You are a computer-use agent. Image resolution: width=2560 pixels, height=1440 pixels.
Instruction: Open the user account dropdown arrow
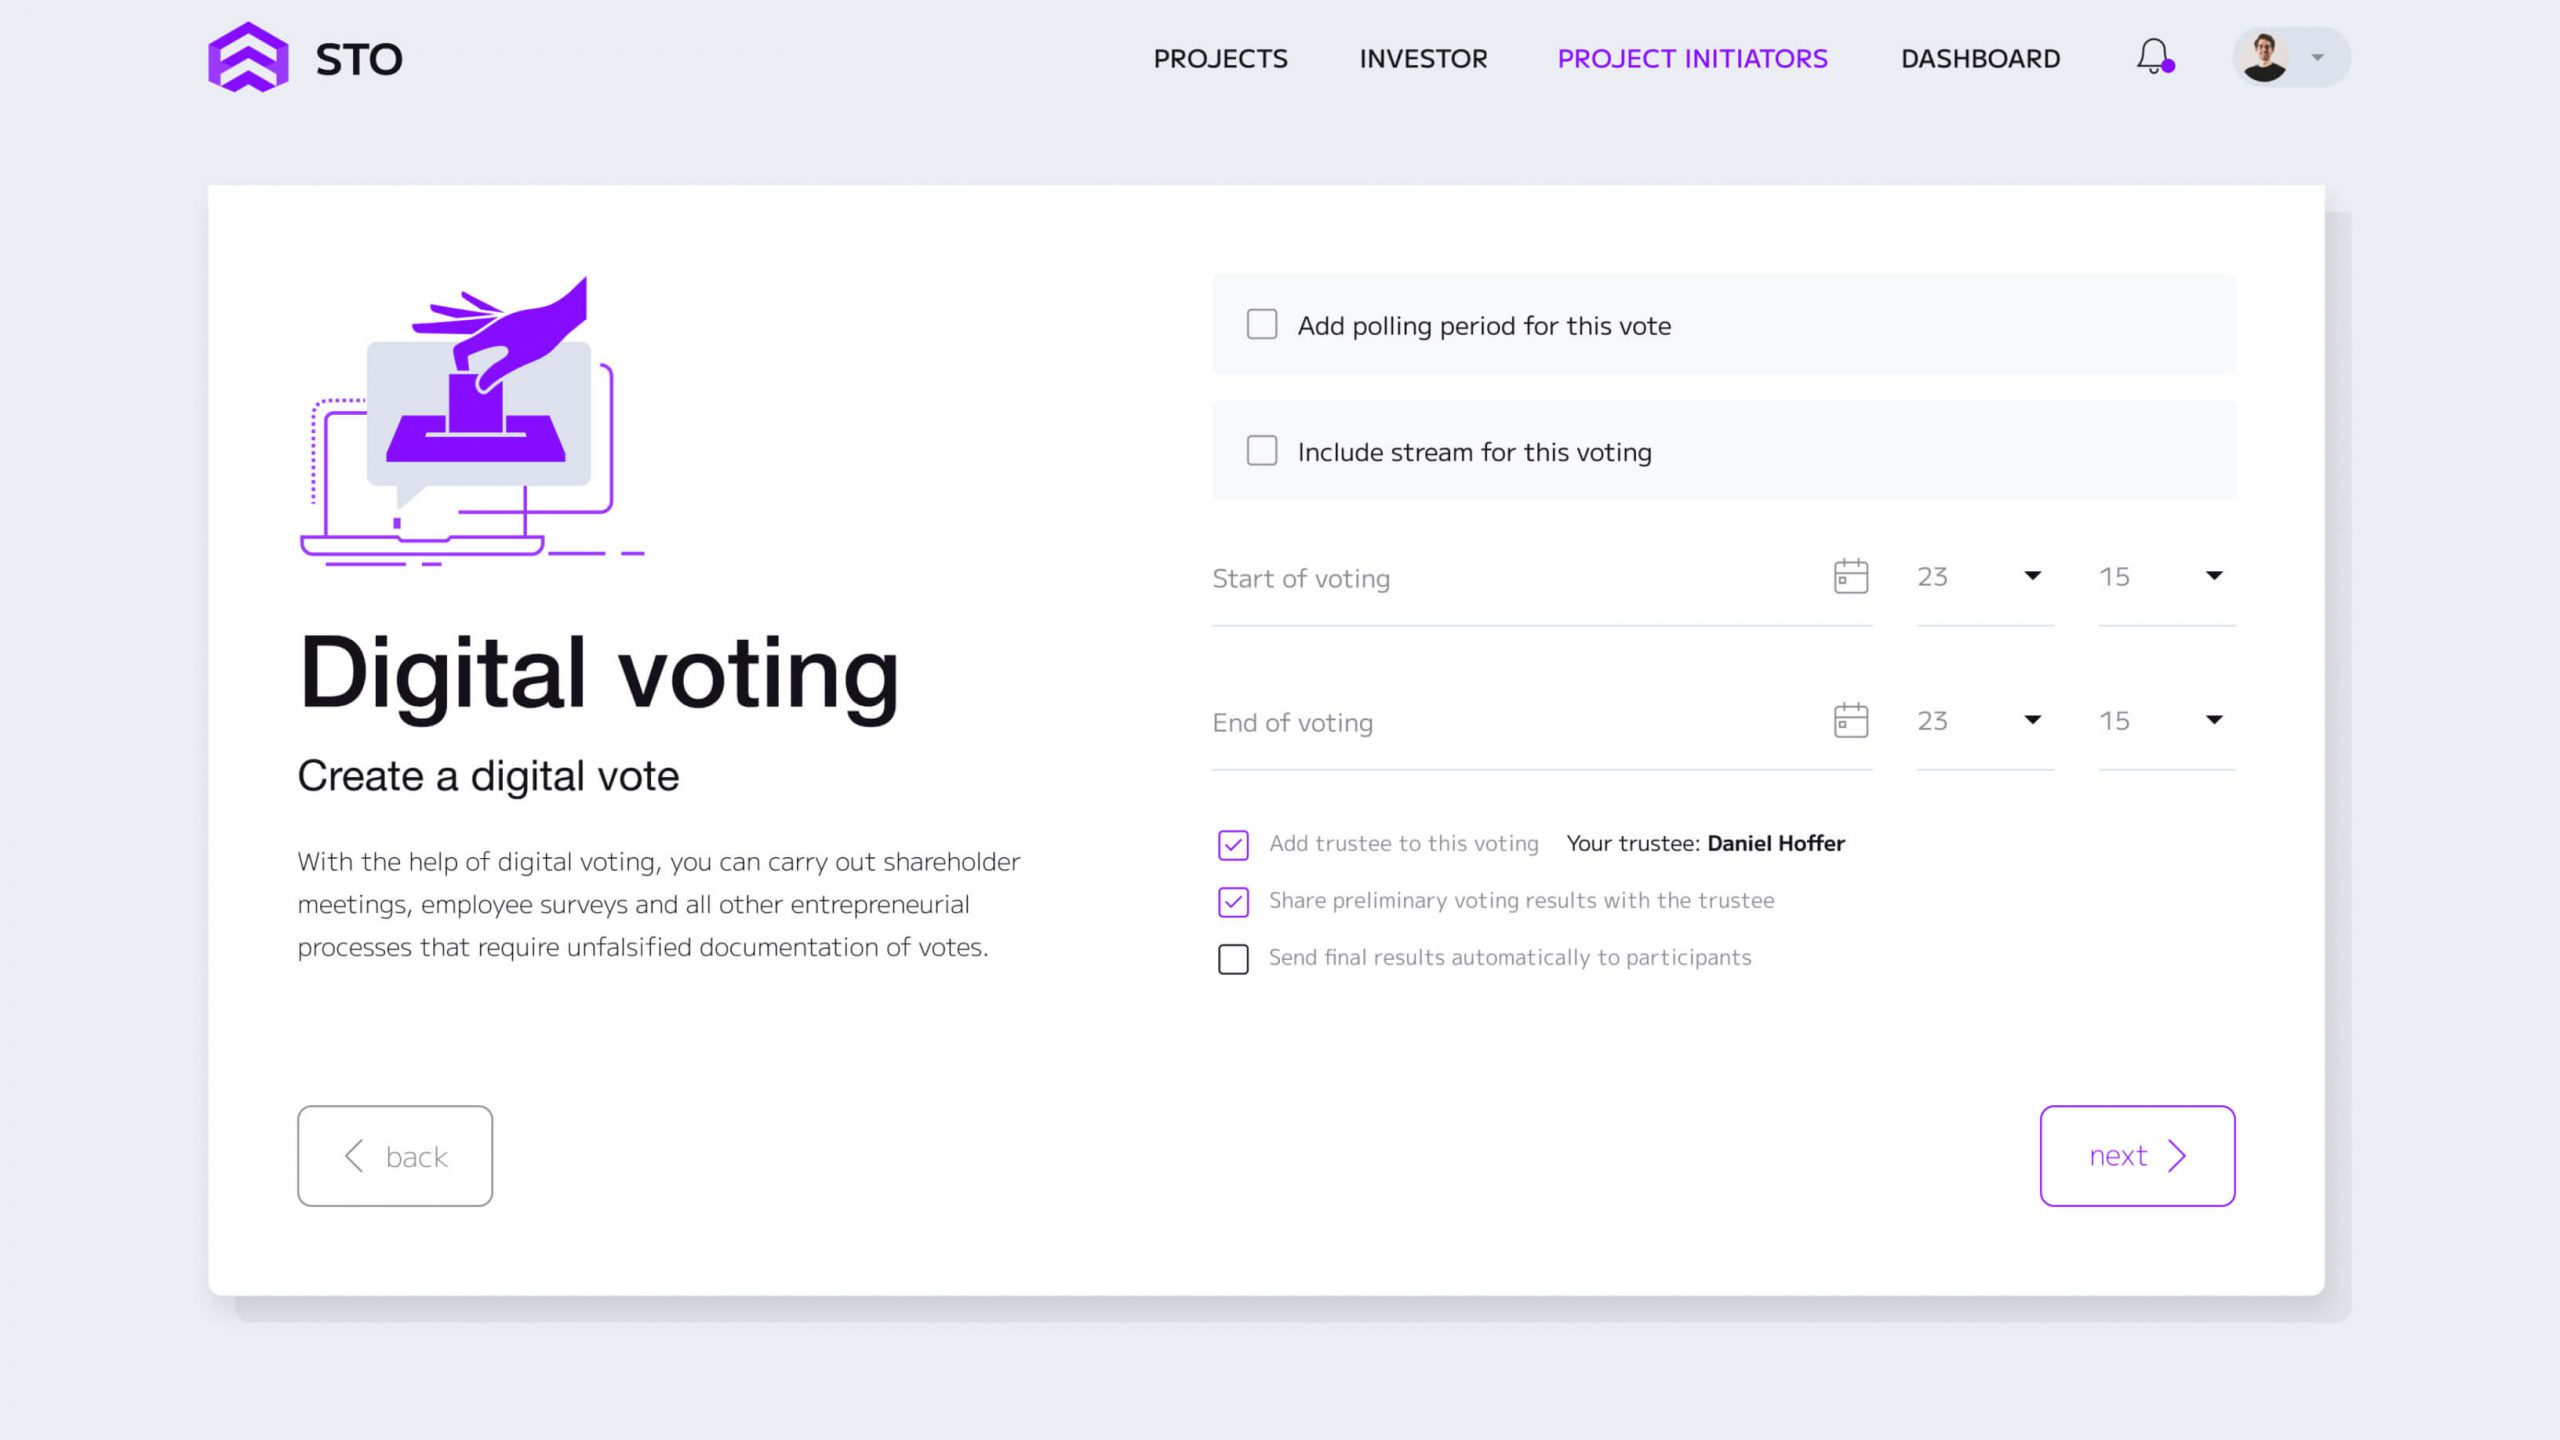pos(2317,58)
